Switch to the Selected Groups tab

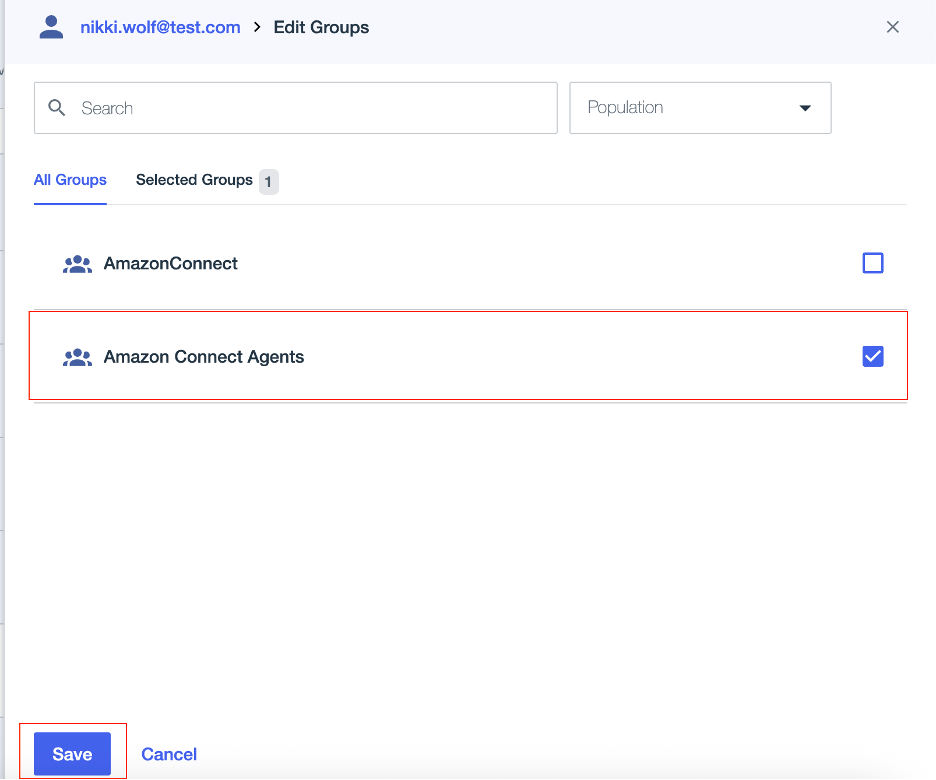[x=194, y=181]
